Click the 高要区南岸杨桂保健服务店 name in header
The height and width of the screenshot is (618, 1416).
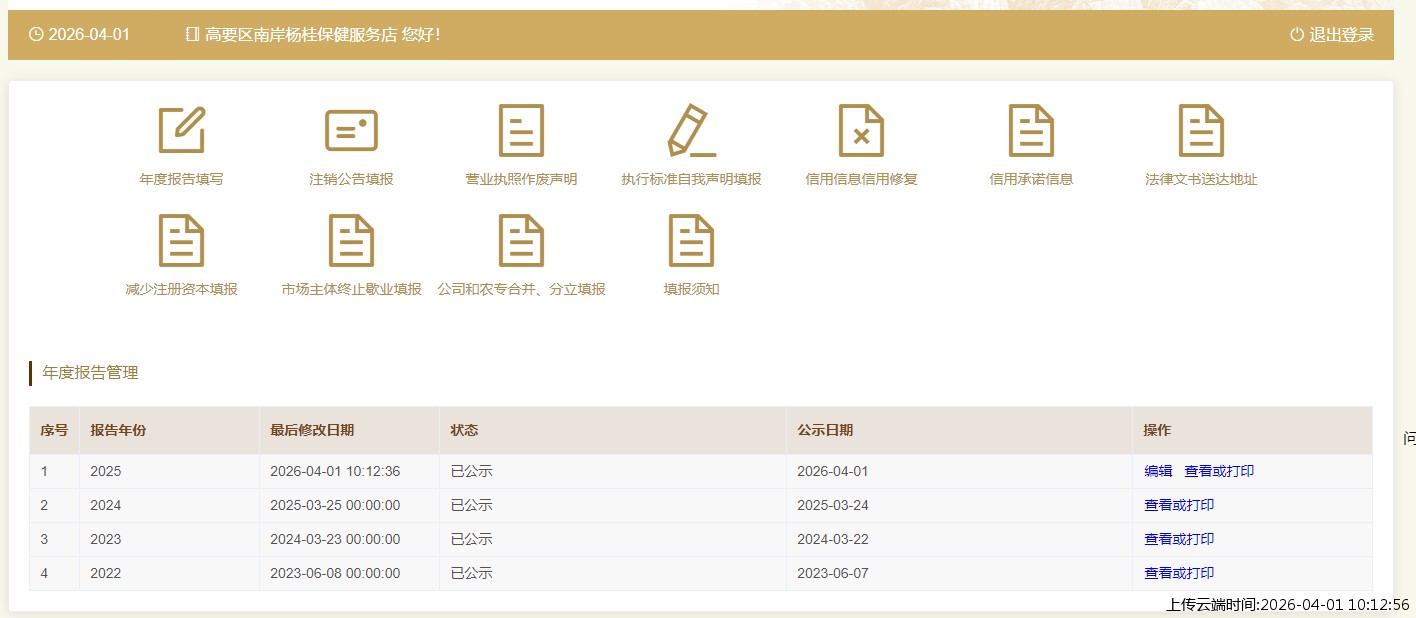pyautogui.click(x=301, y=35)
